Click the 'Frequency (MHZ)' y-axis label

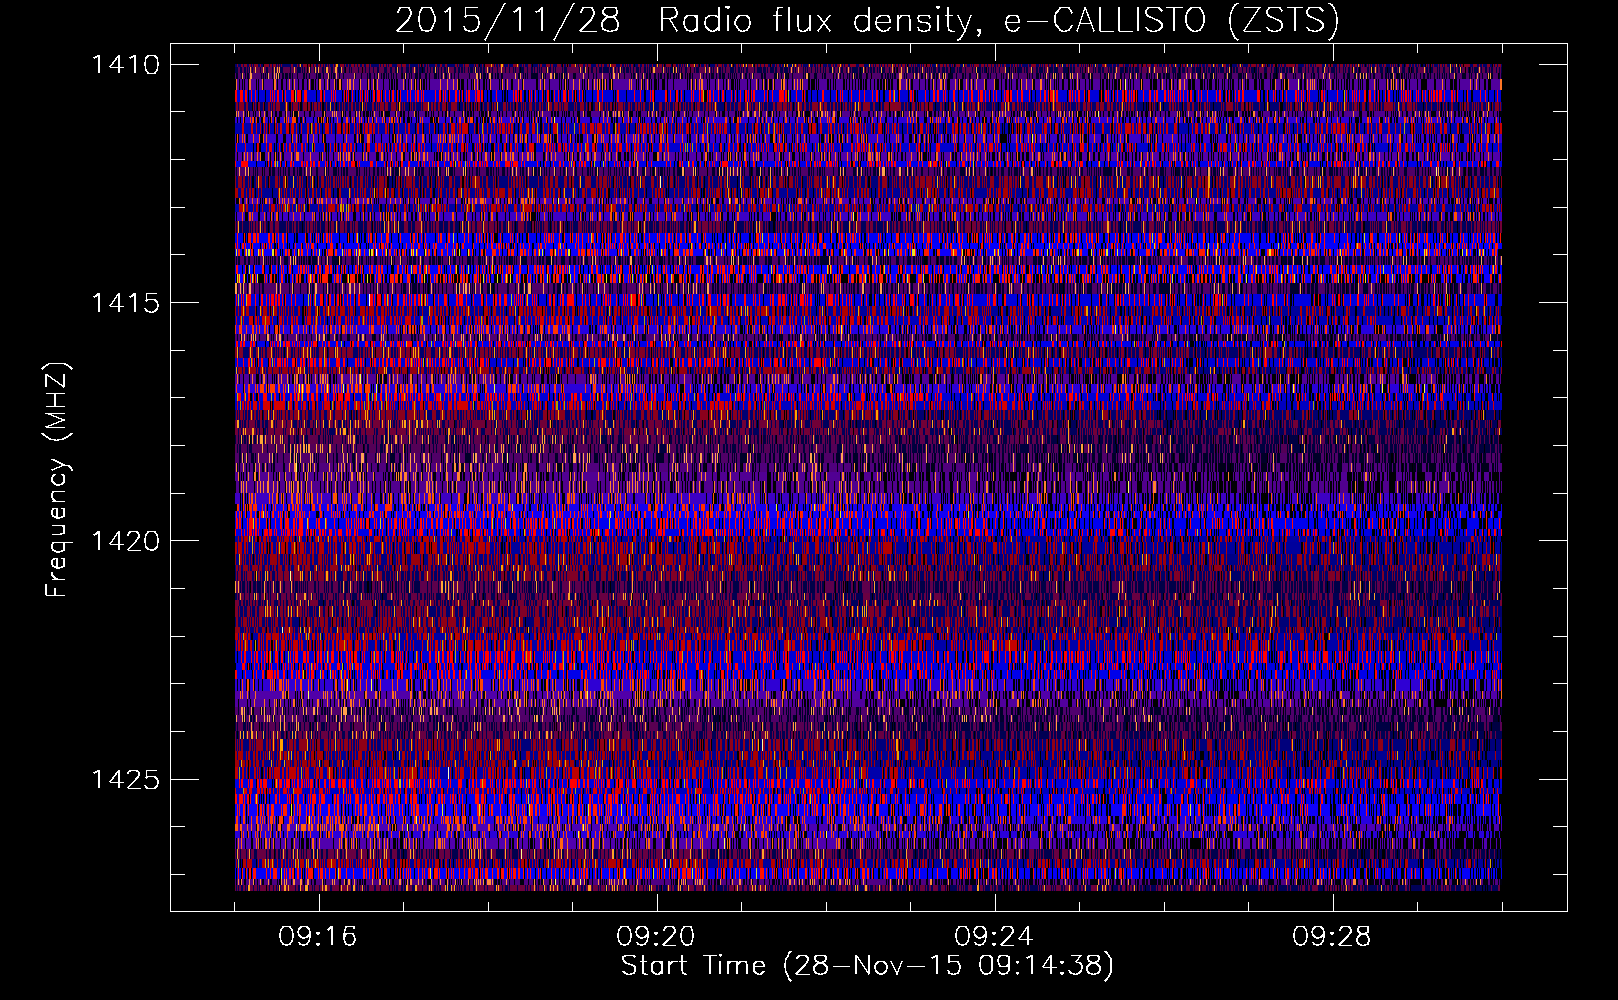click(x=57, y=480)
